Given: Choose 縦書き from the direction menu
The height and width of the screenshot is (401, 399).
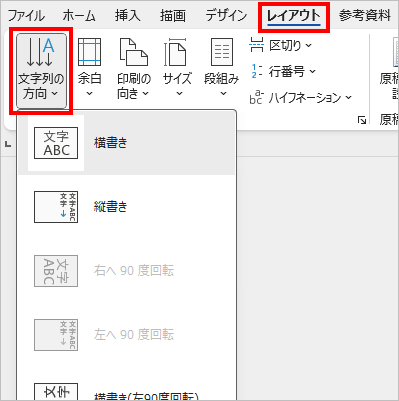Looking at the screenshot, I should tap(126, 207).
